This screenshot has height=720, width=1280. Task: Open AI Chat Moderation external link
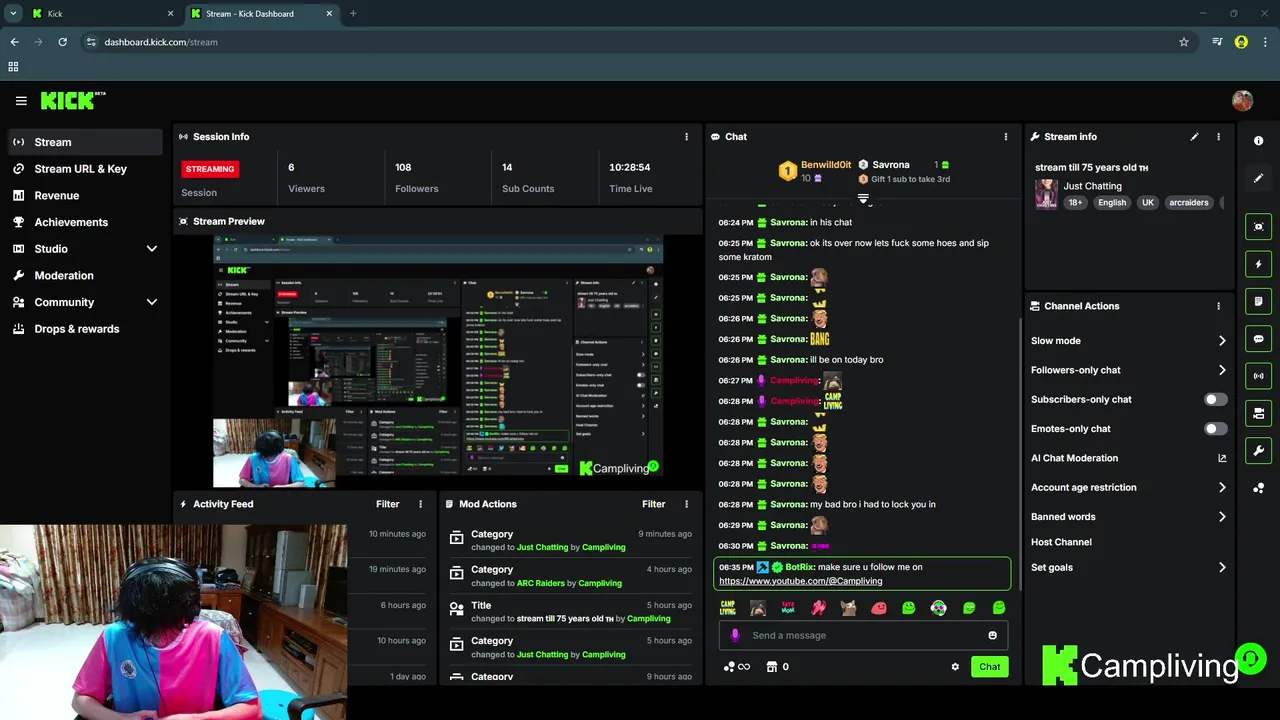pyautogui.click(x=1222, y=458)
